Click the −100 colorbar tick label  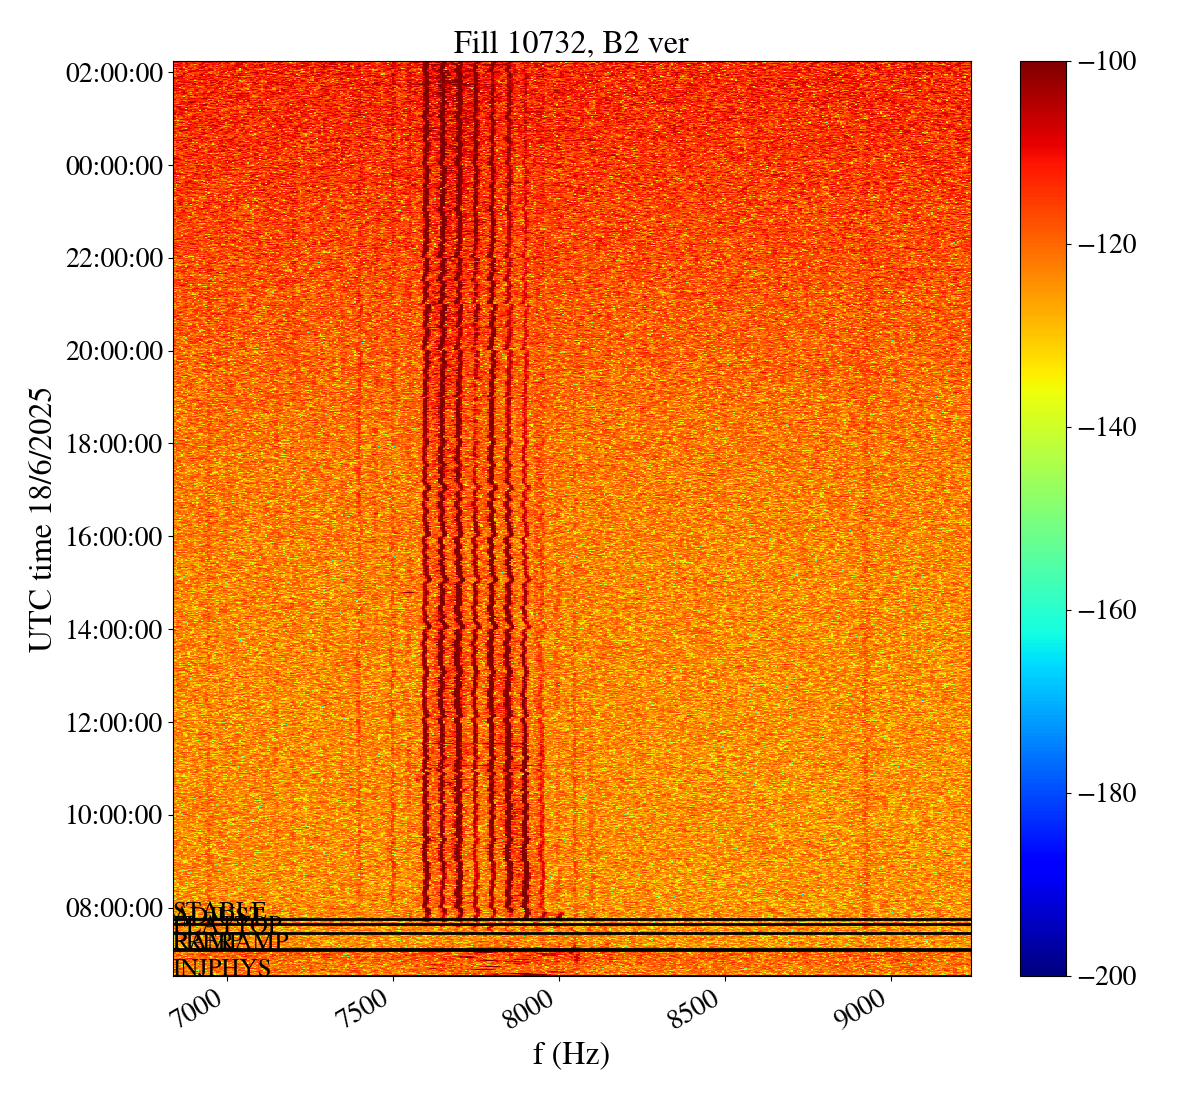pyautogui.click(x=1107, y=62)
